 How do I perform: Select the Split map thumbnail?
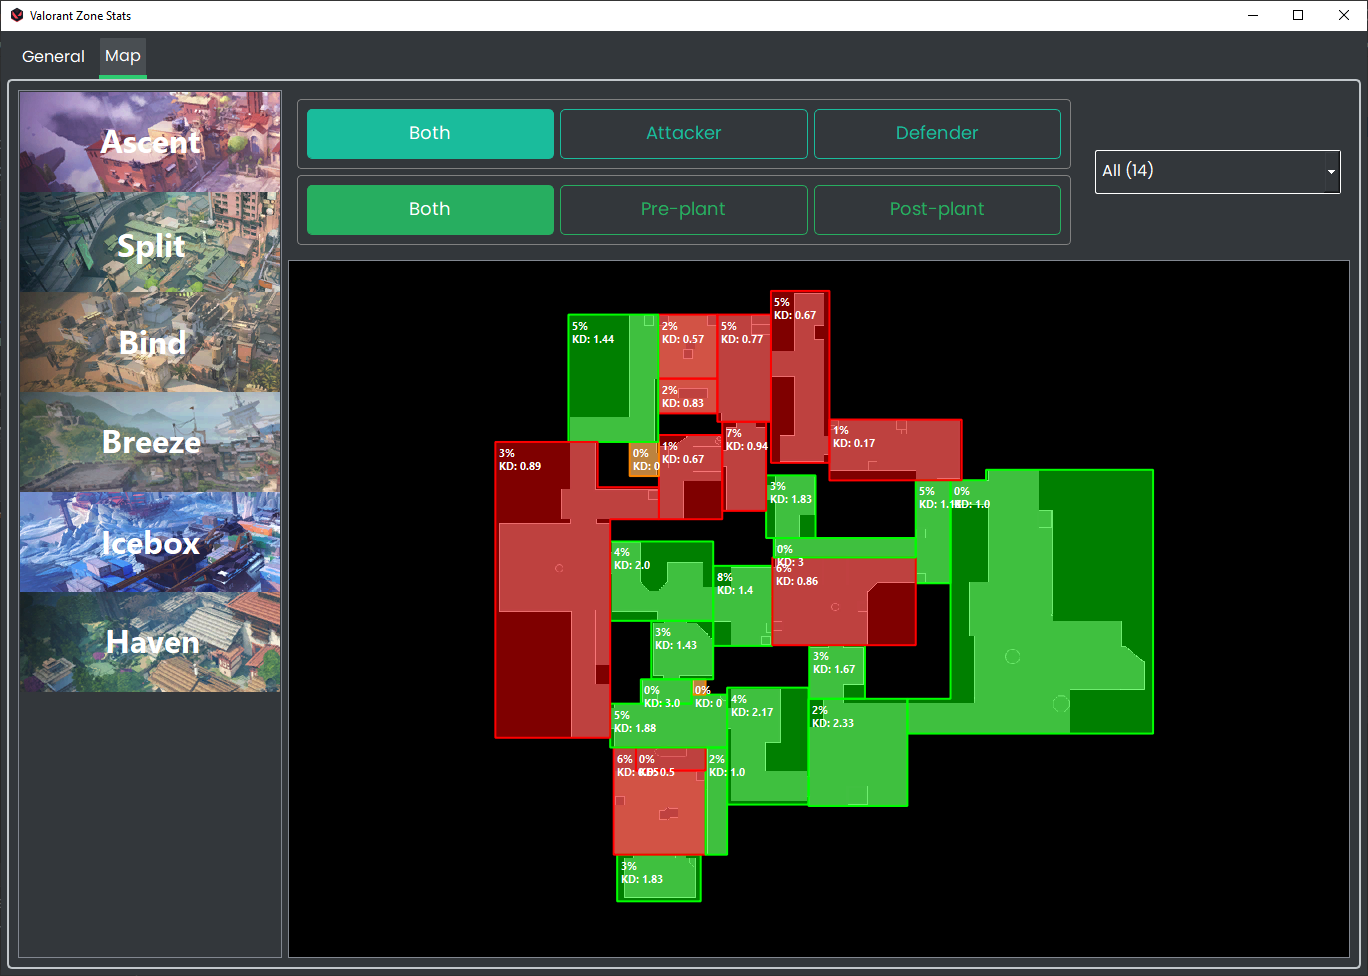pos(150,242)
